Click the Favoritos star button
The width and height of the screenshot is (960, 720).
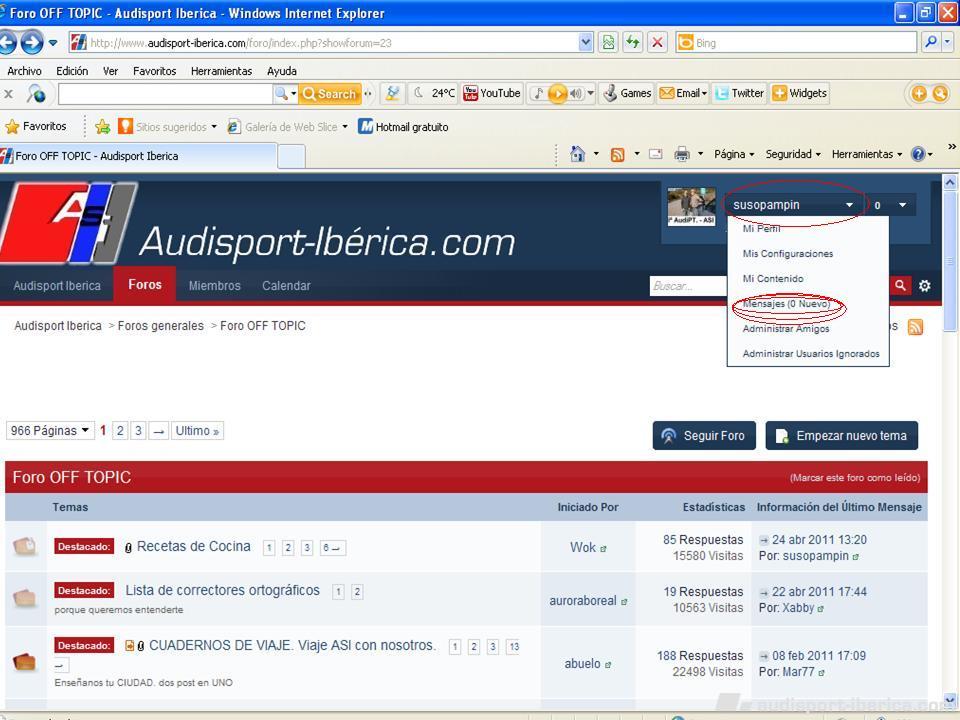pyautogui.click(x=36, y=126)
